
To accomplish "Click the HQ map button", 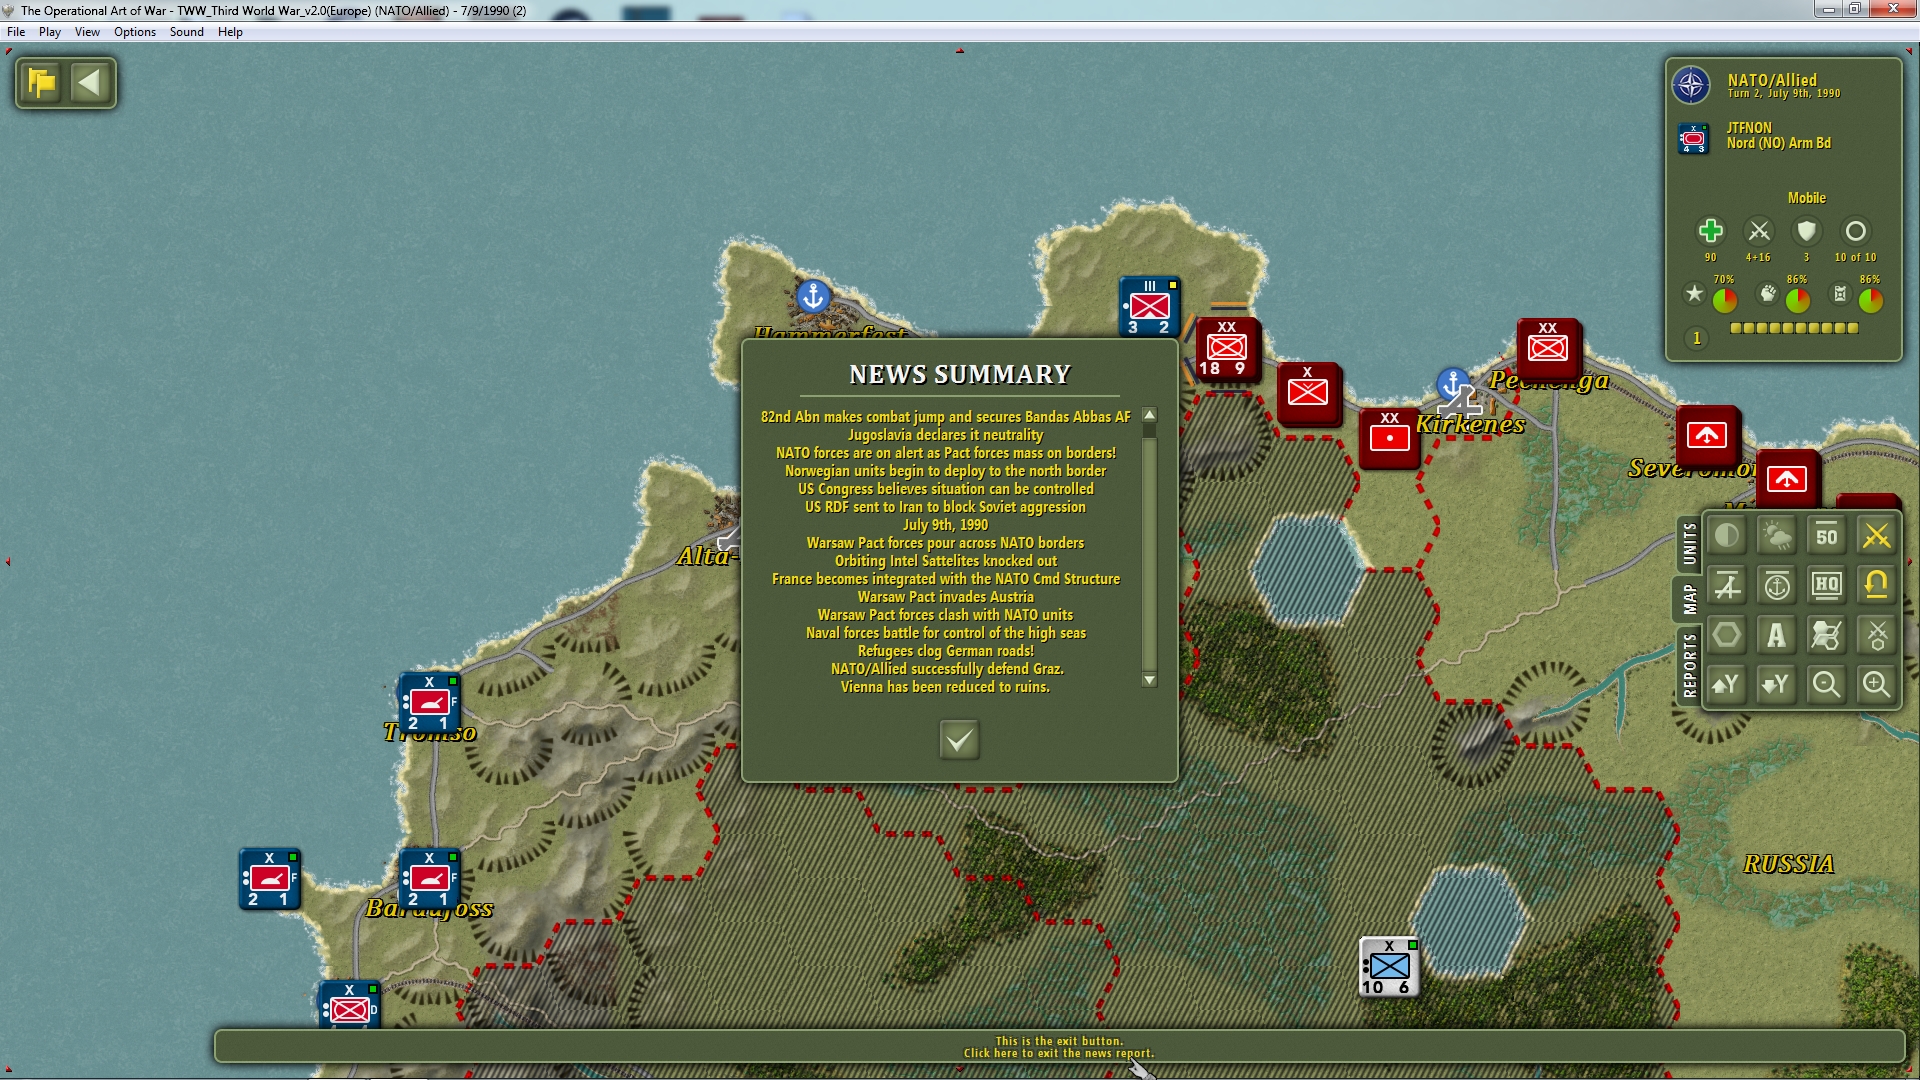I will tap(1827, 586).
